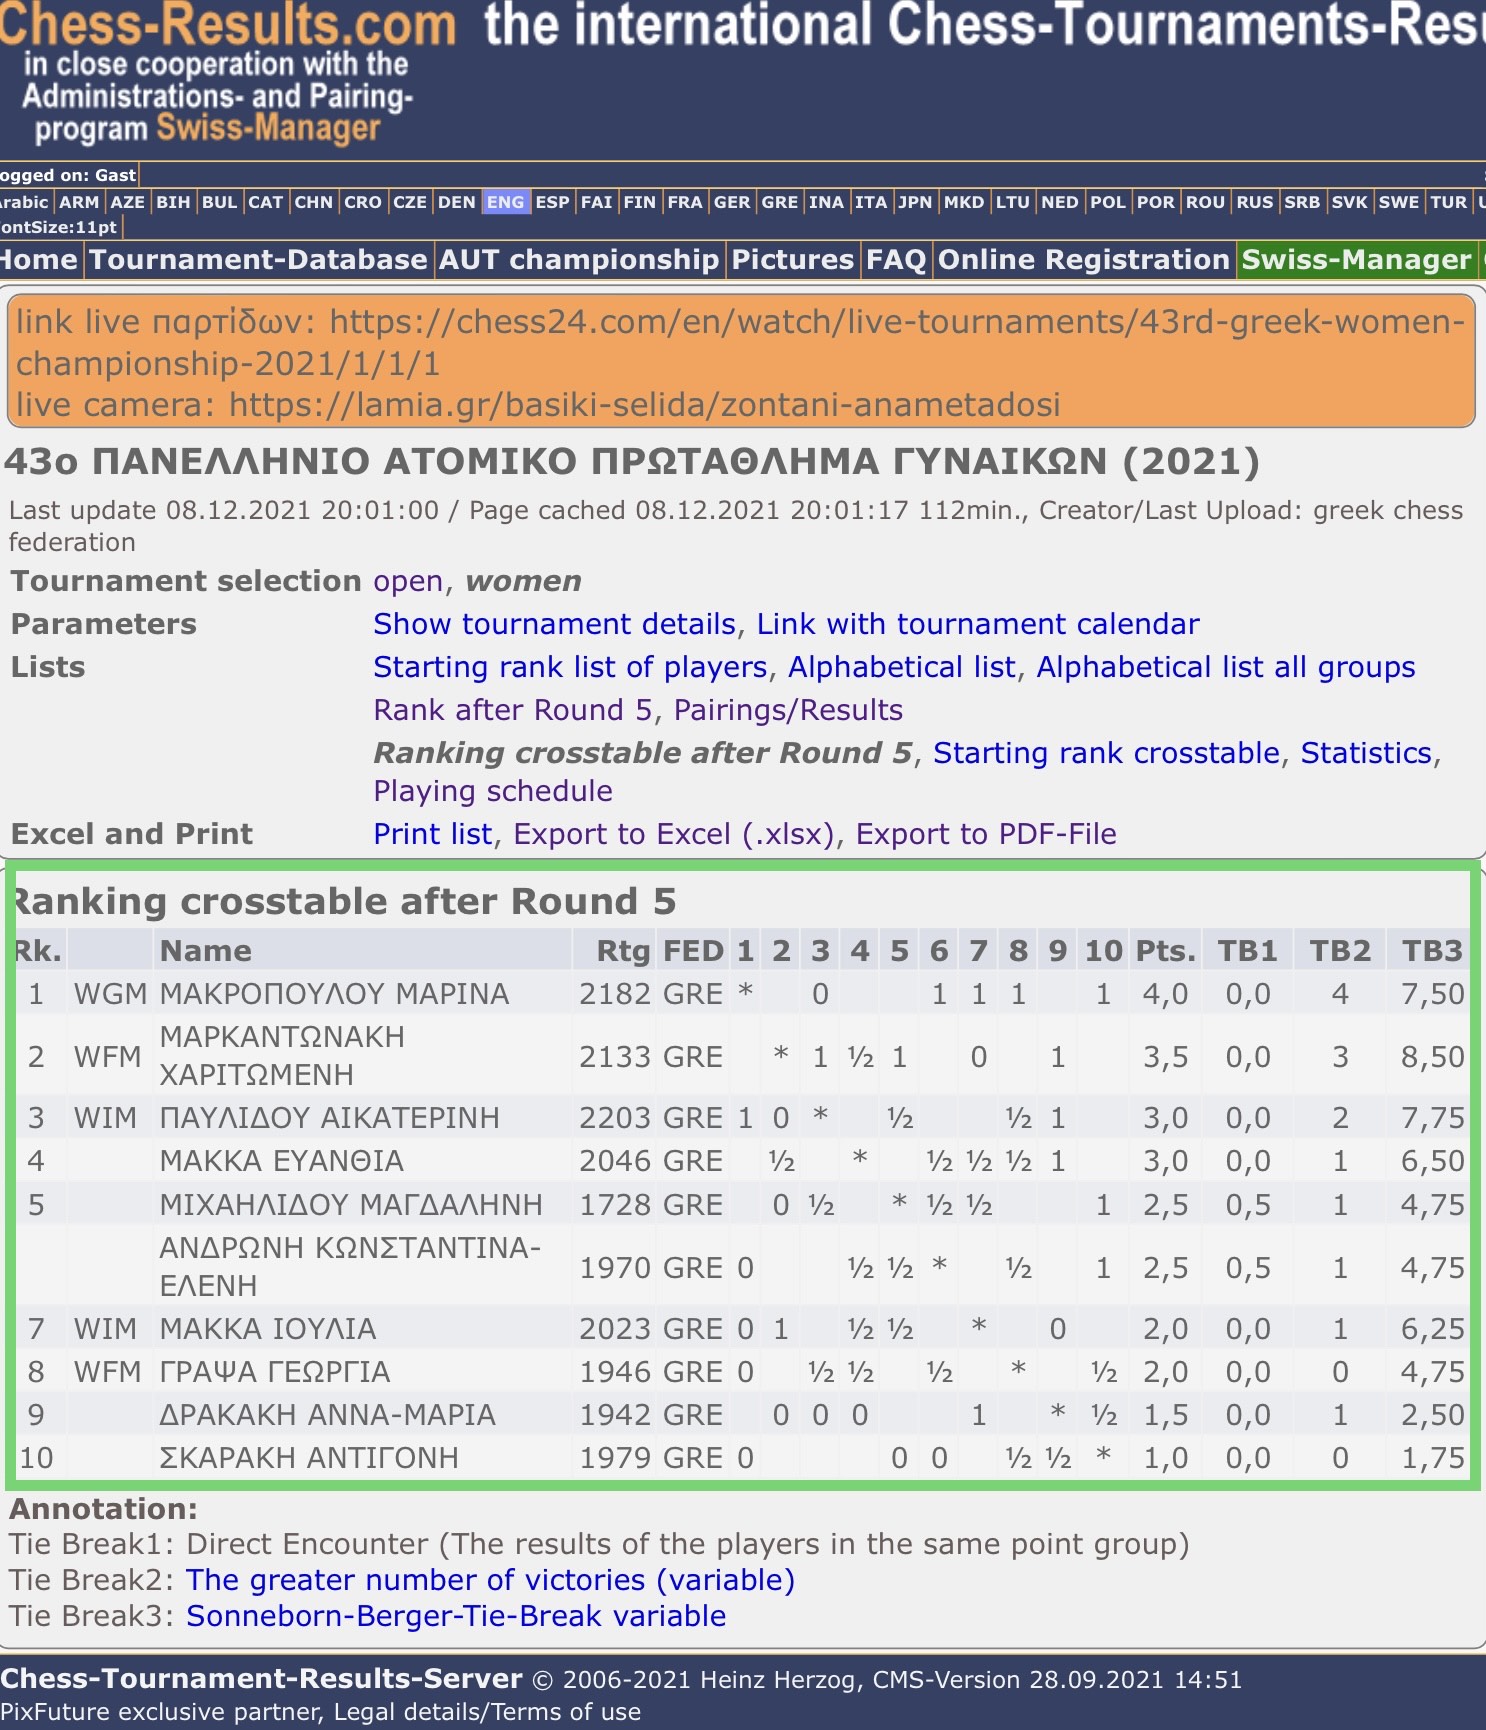Click player name ΔΡΑΚΑΚΗ ΑΝΝΑ-ΜΑΡΙΑ
The width and height of the screenshot is (1486, 1730).
point(328,1415)
